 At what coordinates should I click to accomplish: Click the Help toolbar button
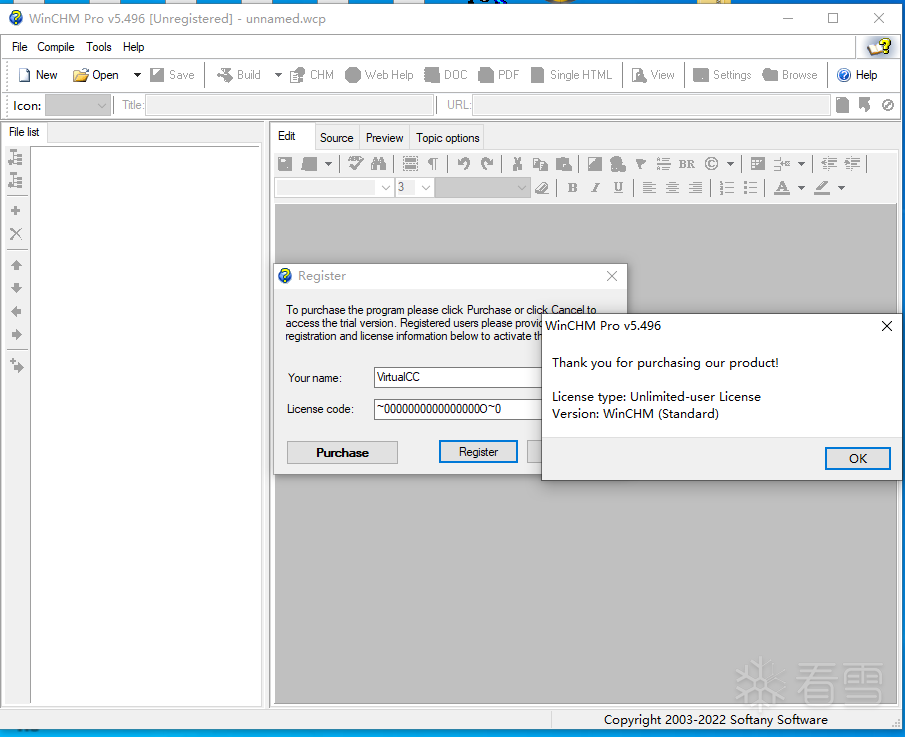[857, 75]
